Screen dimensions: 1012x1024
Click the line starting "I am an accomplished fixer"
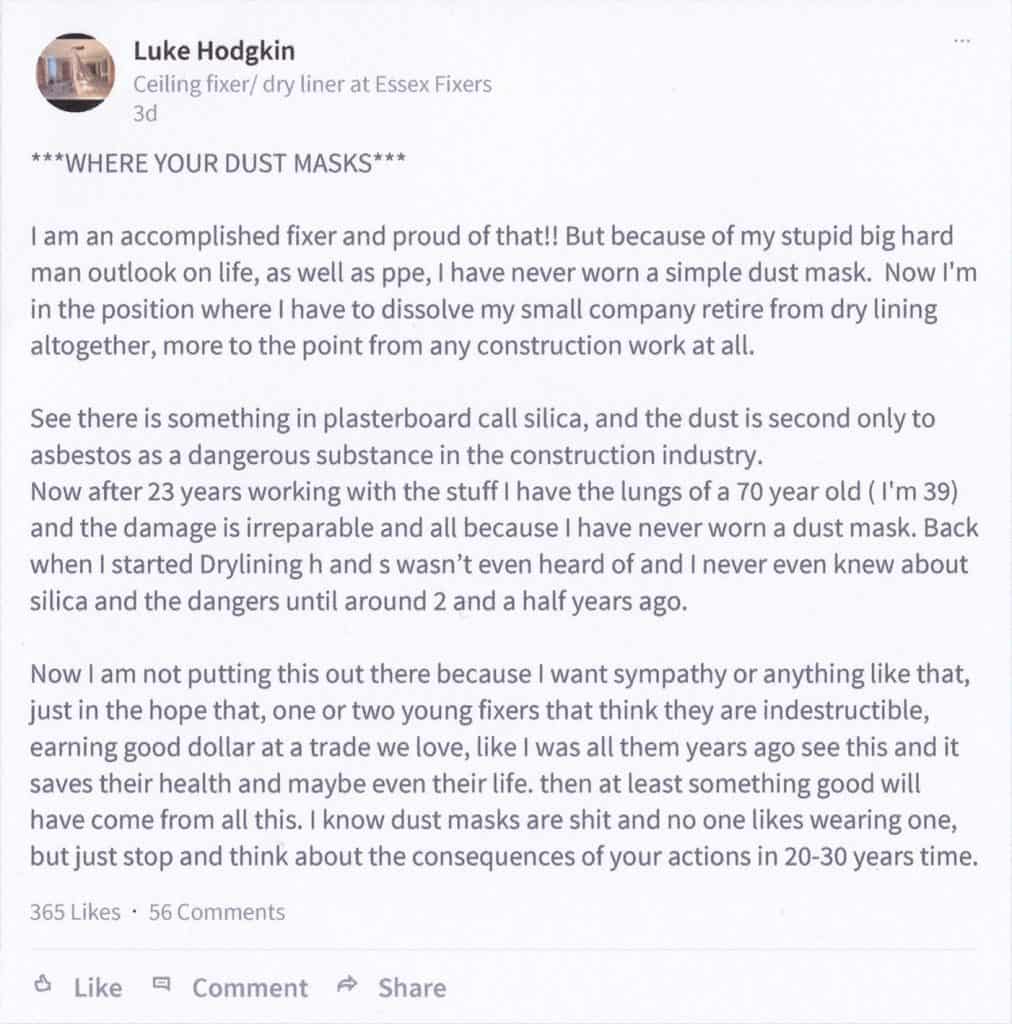pyautogui.click(x=491, y=238)
